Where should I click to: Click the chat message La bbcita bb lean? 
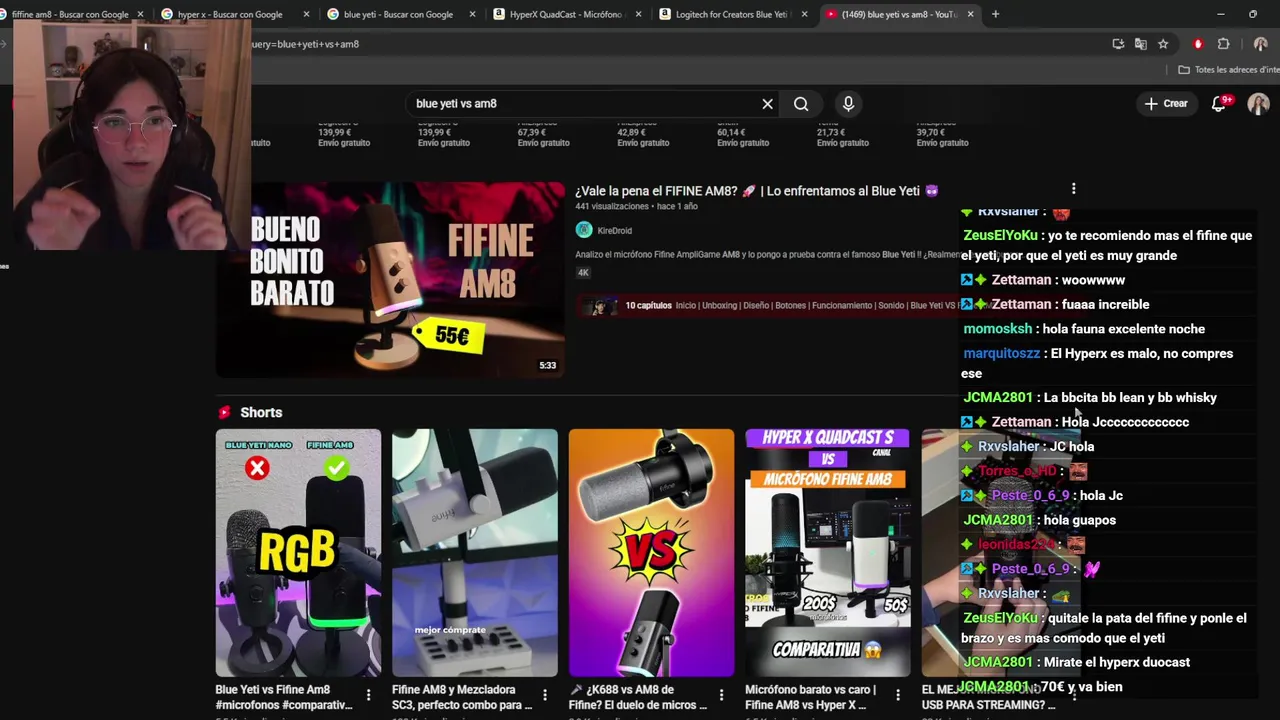pyautogui.click(x=1130, y=398)
